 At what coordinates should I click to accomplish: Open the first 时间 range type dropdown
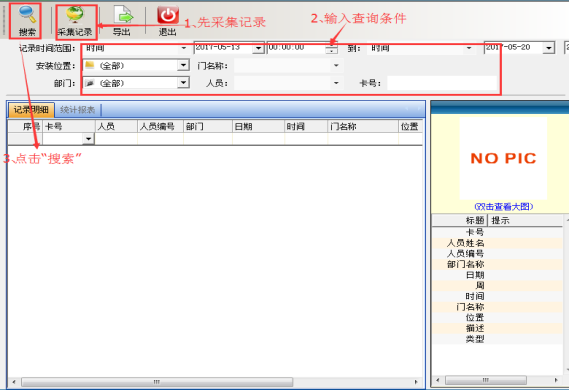tap(184, 48)
